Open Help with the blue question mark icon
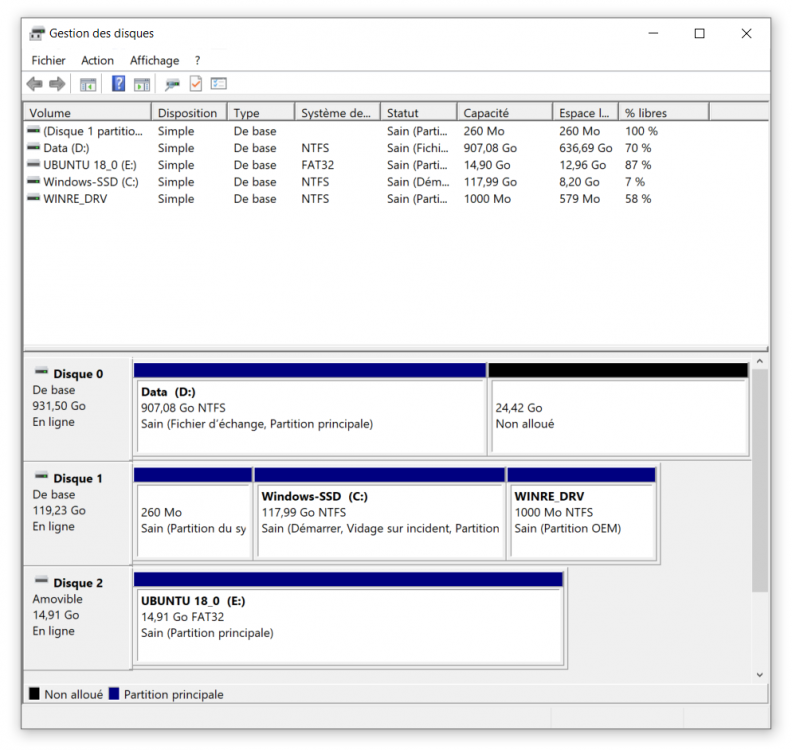 118,84
